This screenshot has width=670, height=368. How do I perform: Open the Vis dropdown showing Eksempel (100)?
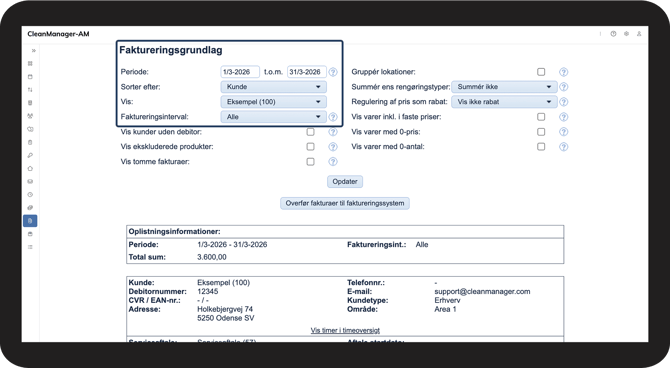click(273, 102)
